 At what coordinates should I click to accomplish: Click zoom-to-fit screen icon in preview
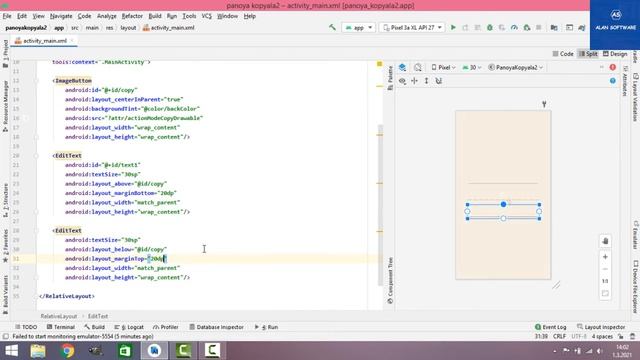click(605, 293)
